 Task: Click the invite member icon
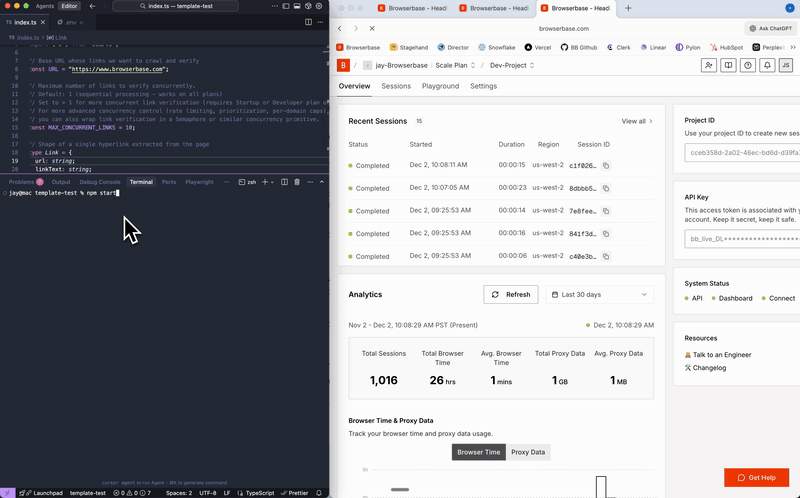point(709,65)
